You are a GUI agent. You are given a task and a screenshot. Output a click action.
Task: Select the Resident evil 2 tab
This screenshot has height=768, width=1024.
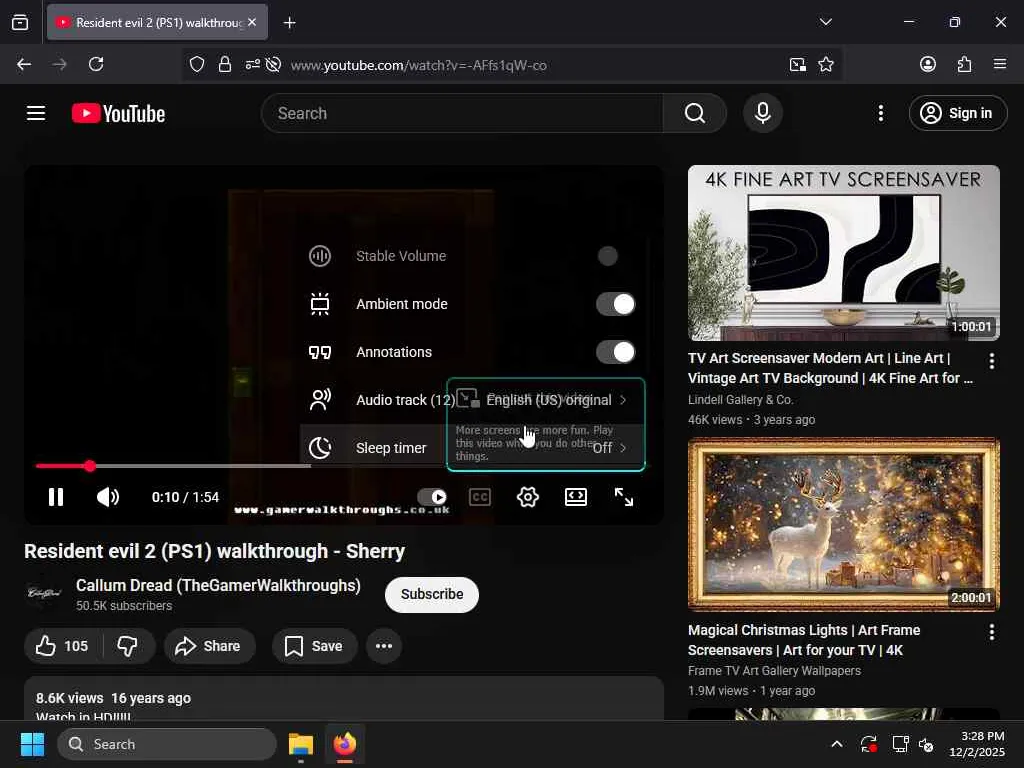click(157, 22)
